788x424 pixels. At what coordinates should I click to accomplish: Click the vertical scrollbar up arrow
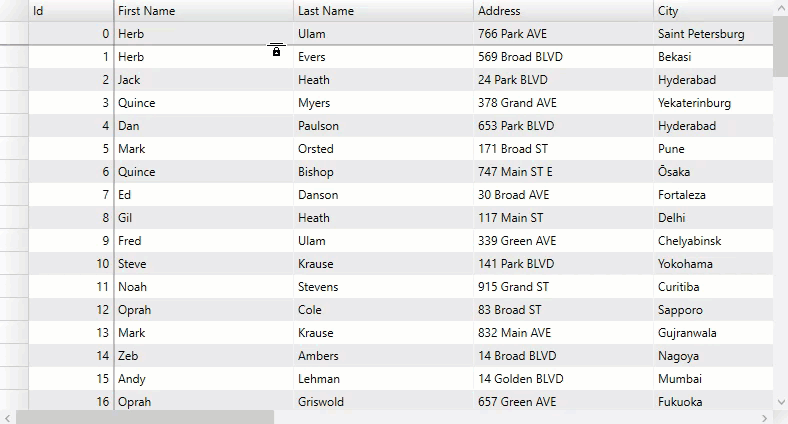780,8
